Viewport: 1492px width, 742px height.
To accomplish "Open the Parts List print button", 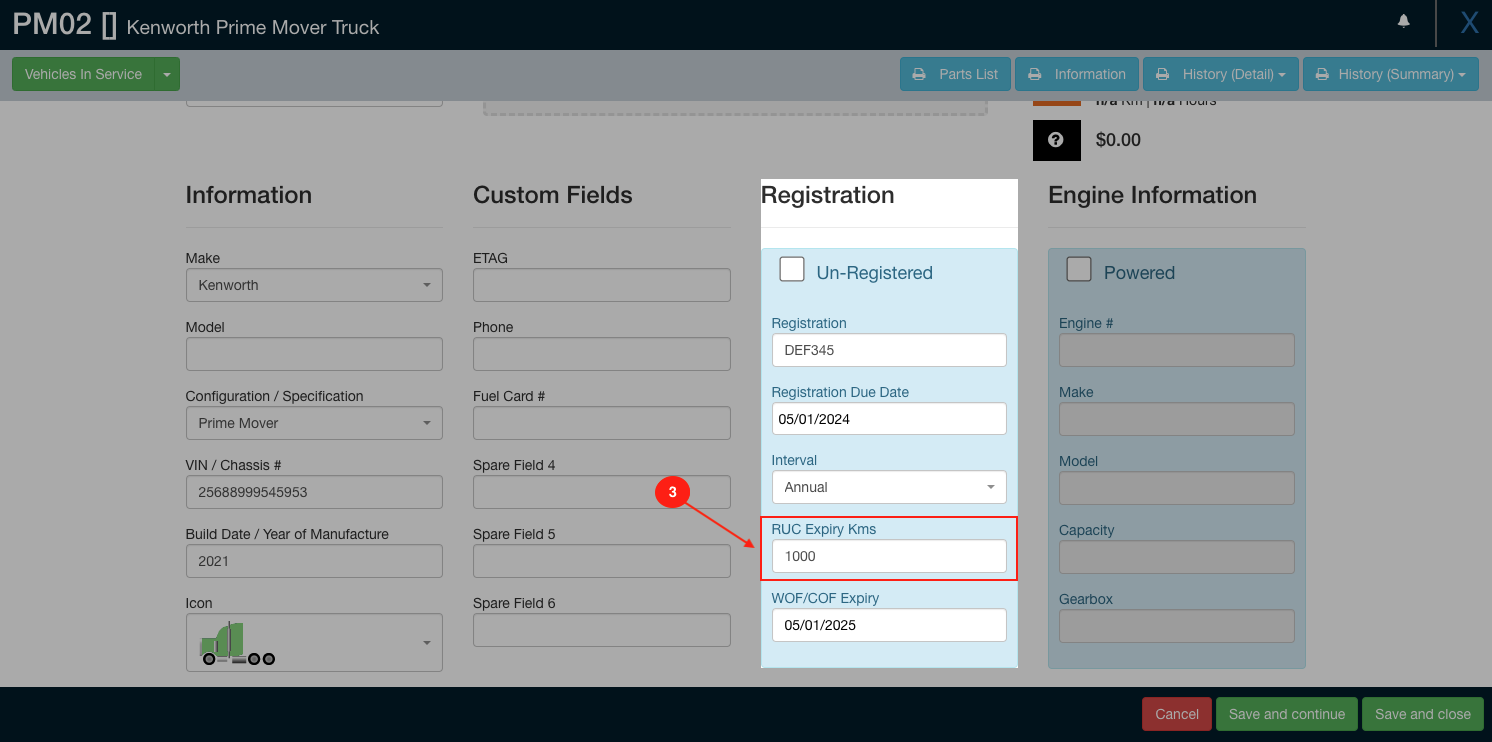I will (x=955, y=74).
